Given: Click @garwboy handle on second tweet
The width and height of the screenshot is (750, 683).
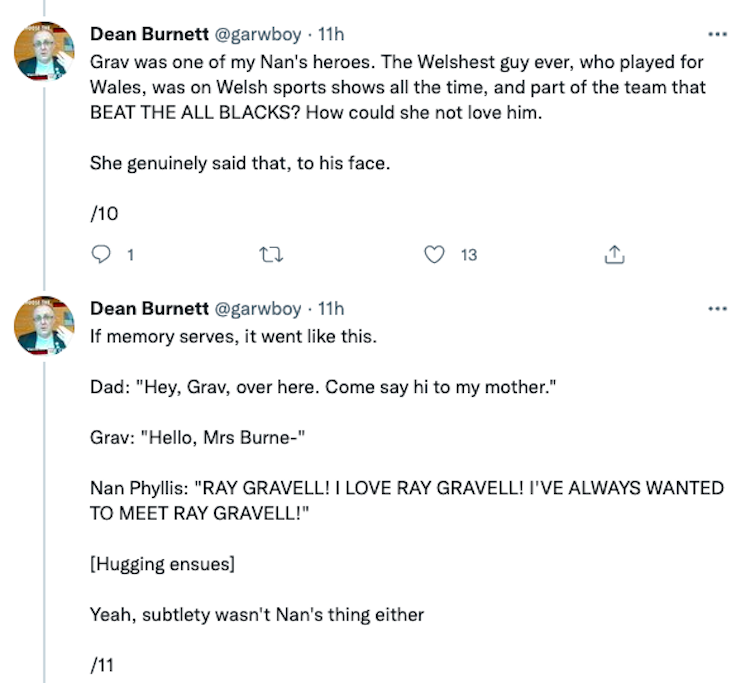Looking at the screenshot, I should click(258, 309).
